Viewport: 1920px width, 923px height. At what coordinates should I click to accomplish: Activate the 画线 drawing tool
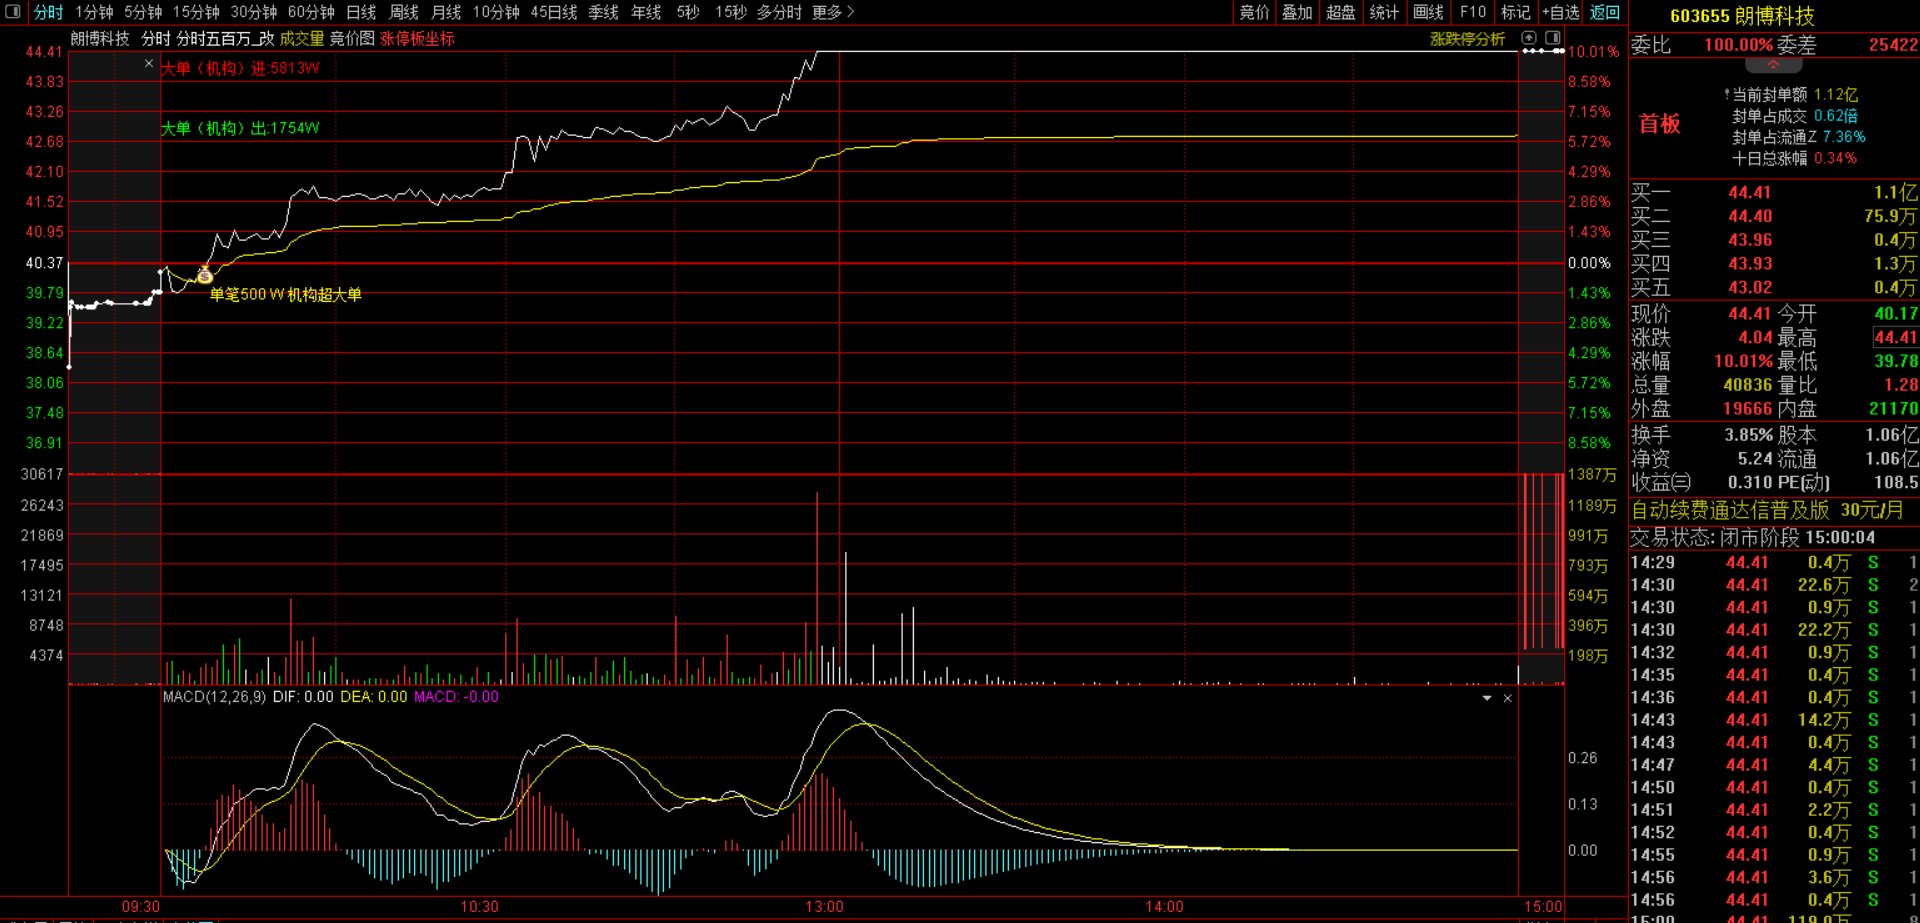coord(1428,12)
